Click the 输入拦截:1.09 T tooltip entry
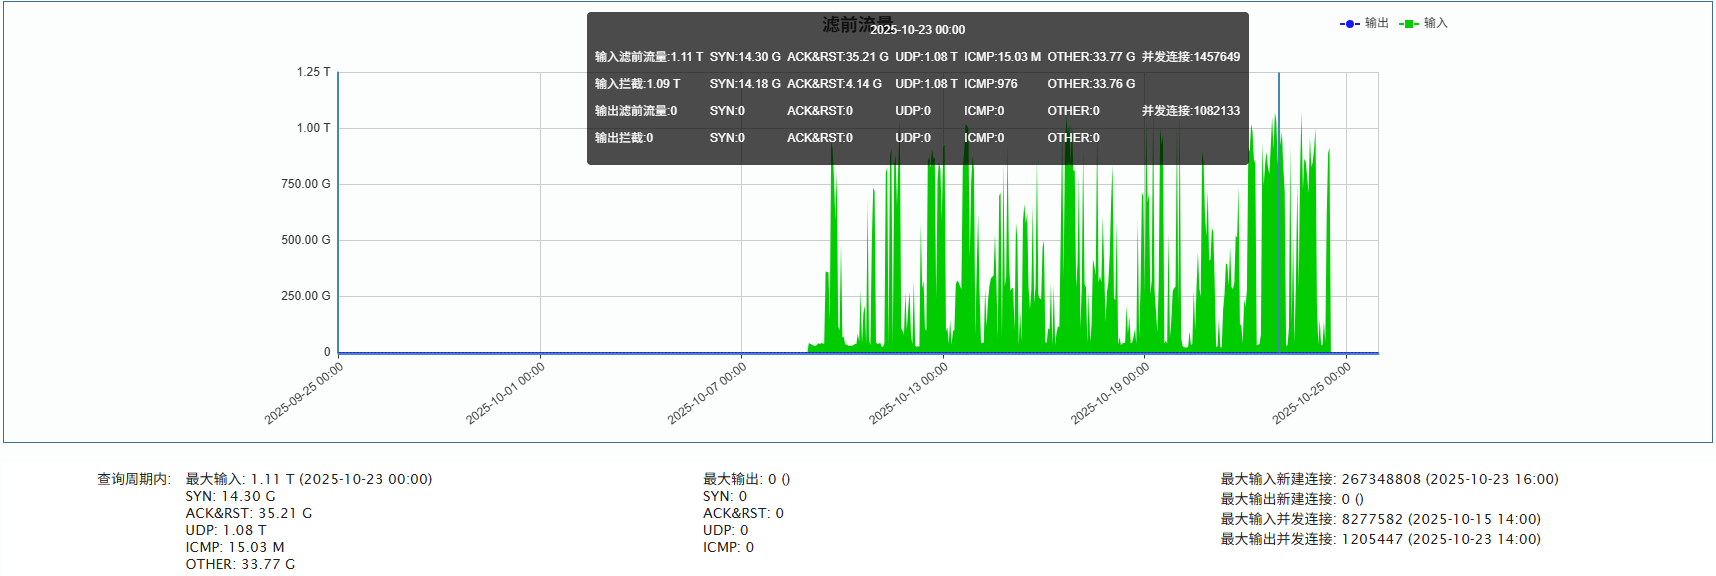 point(637,84)
